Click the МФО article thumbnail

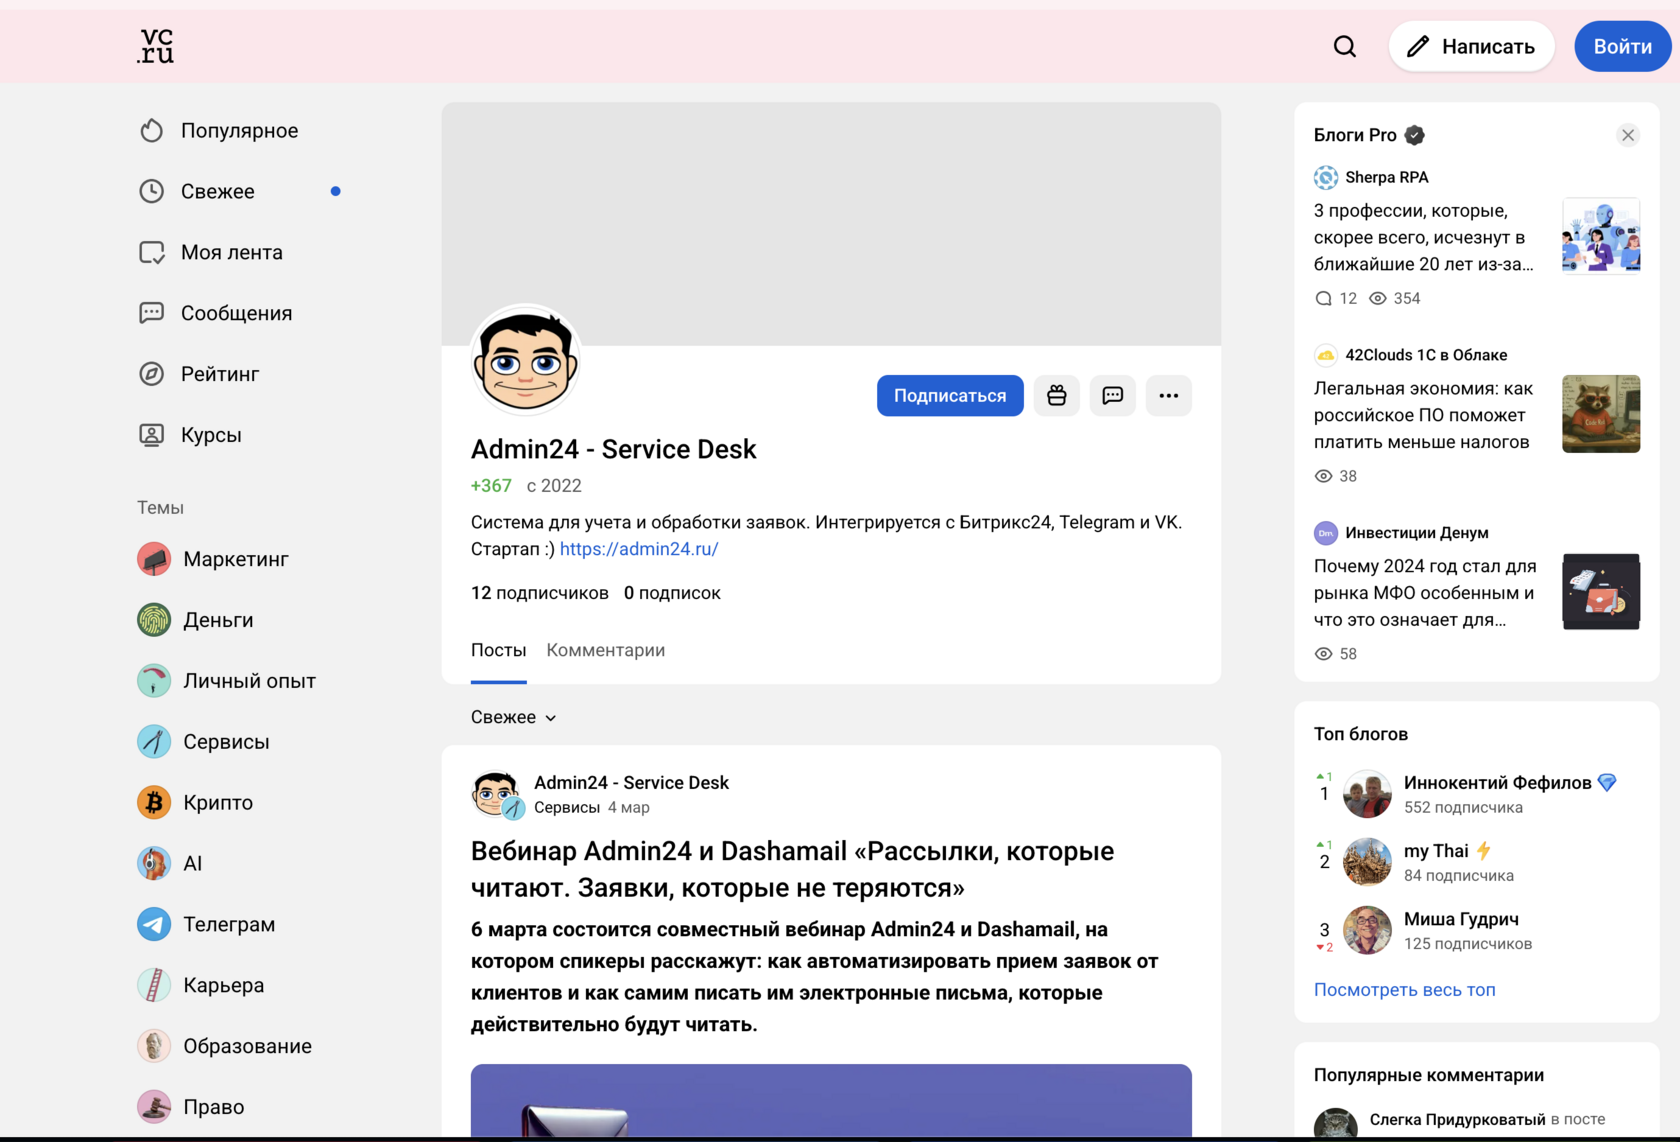1601,592
